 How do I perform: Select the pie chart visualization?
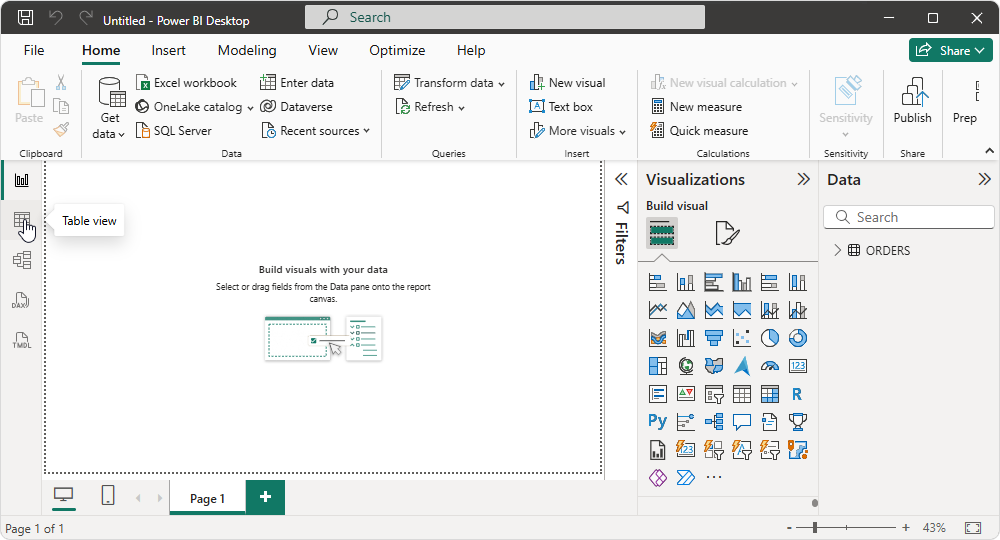[x=770, y=338]
